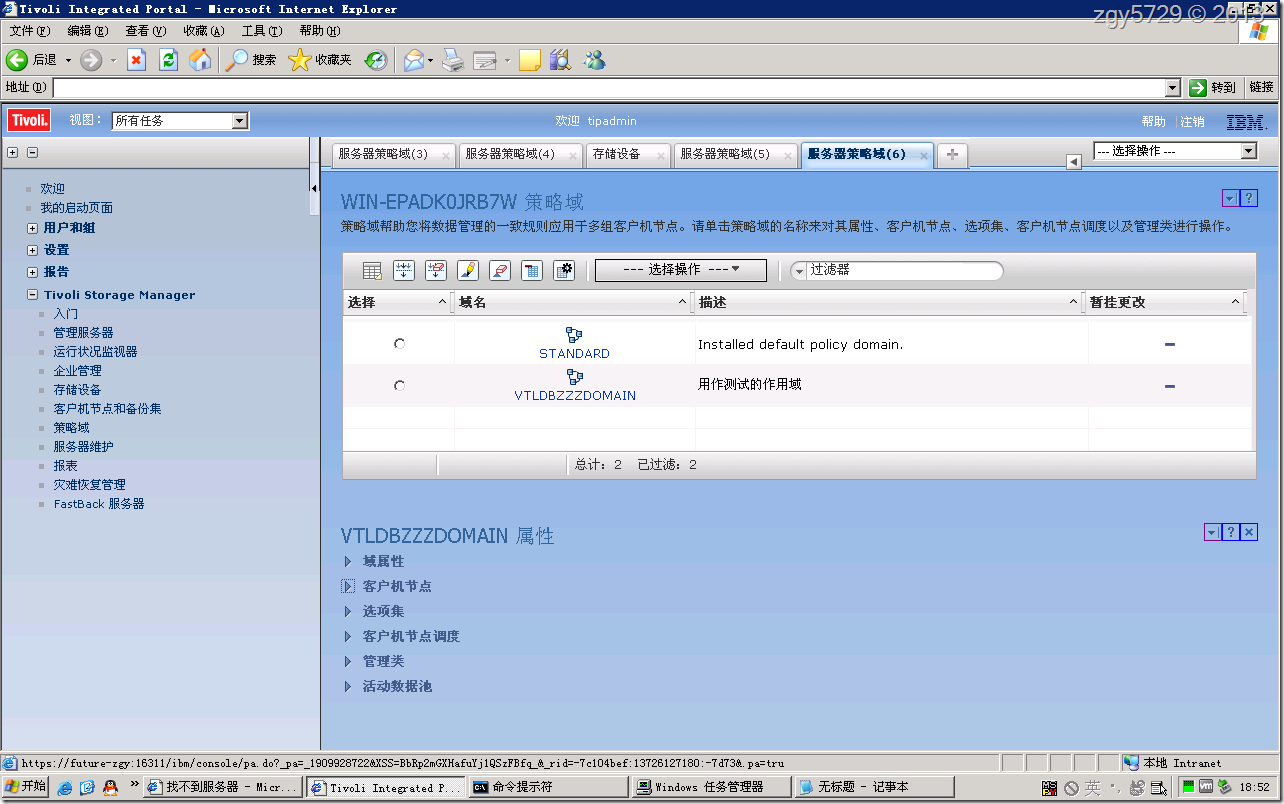Open the 命令提示符 taskbar button
The image size is (1284, 804).
click(547, 787)
